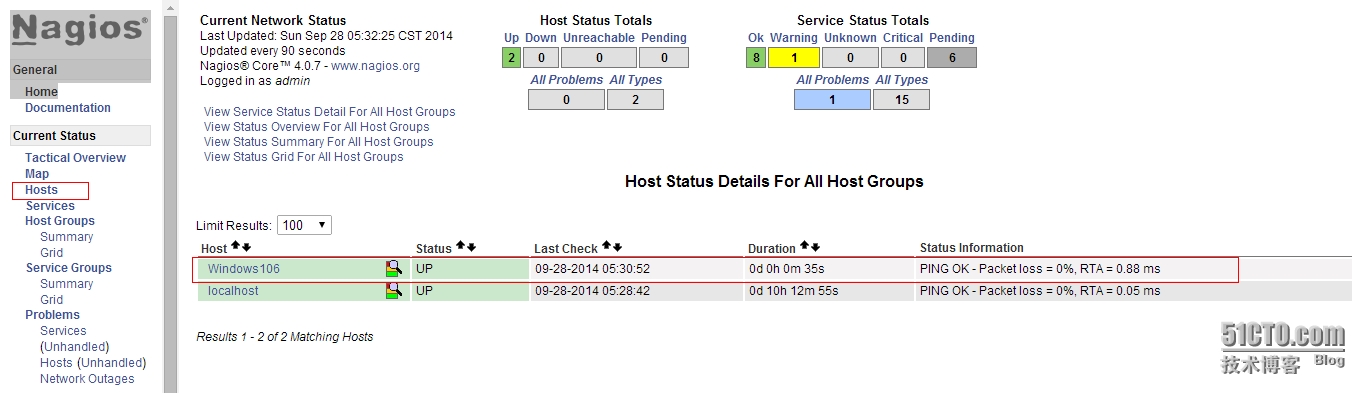This screenshot has height=393, width=1364.
Task: Filter services by Ok header
Action: 756,38
